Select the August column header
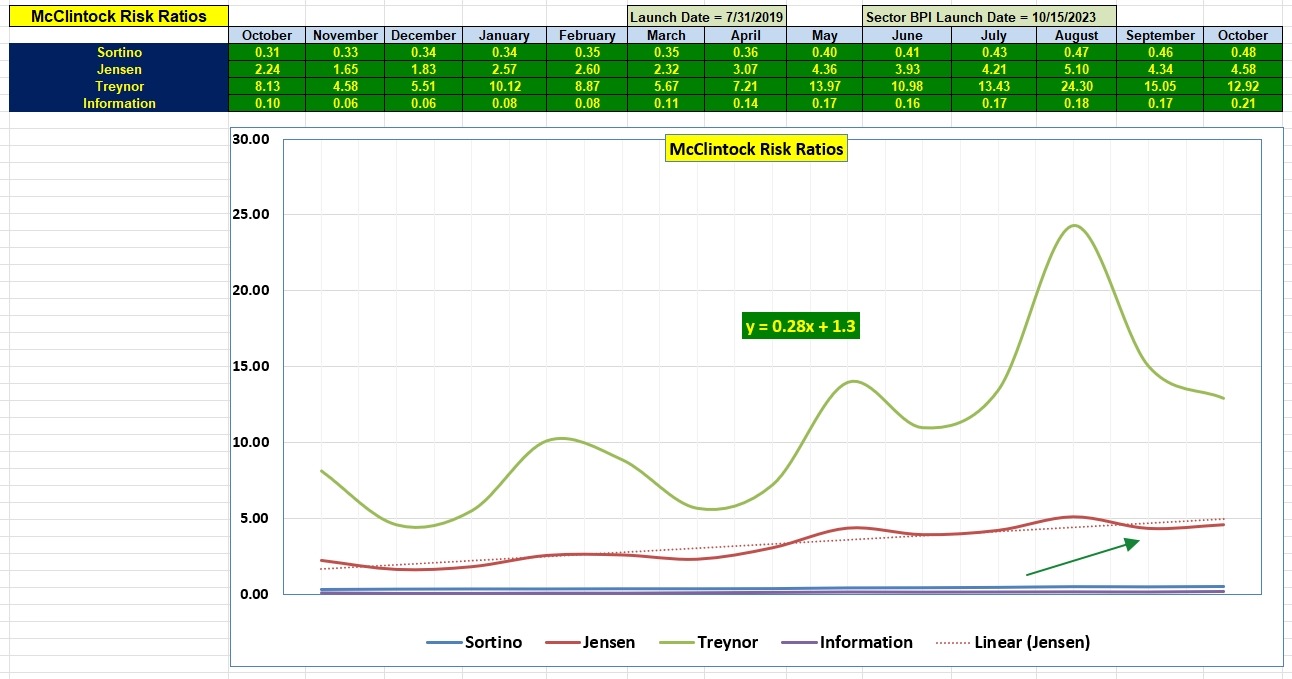The height and width of the screenshot is (679, 1292). (1077, 35)
